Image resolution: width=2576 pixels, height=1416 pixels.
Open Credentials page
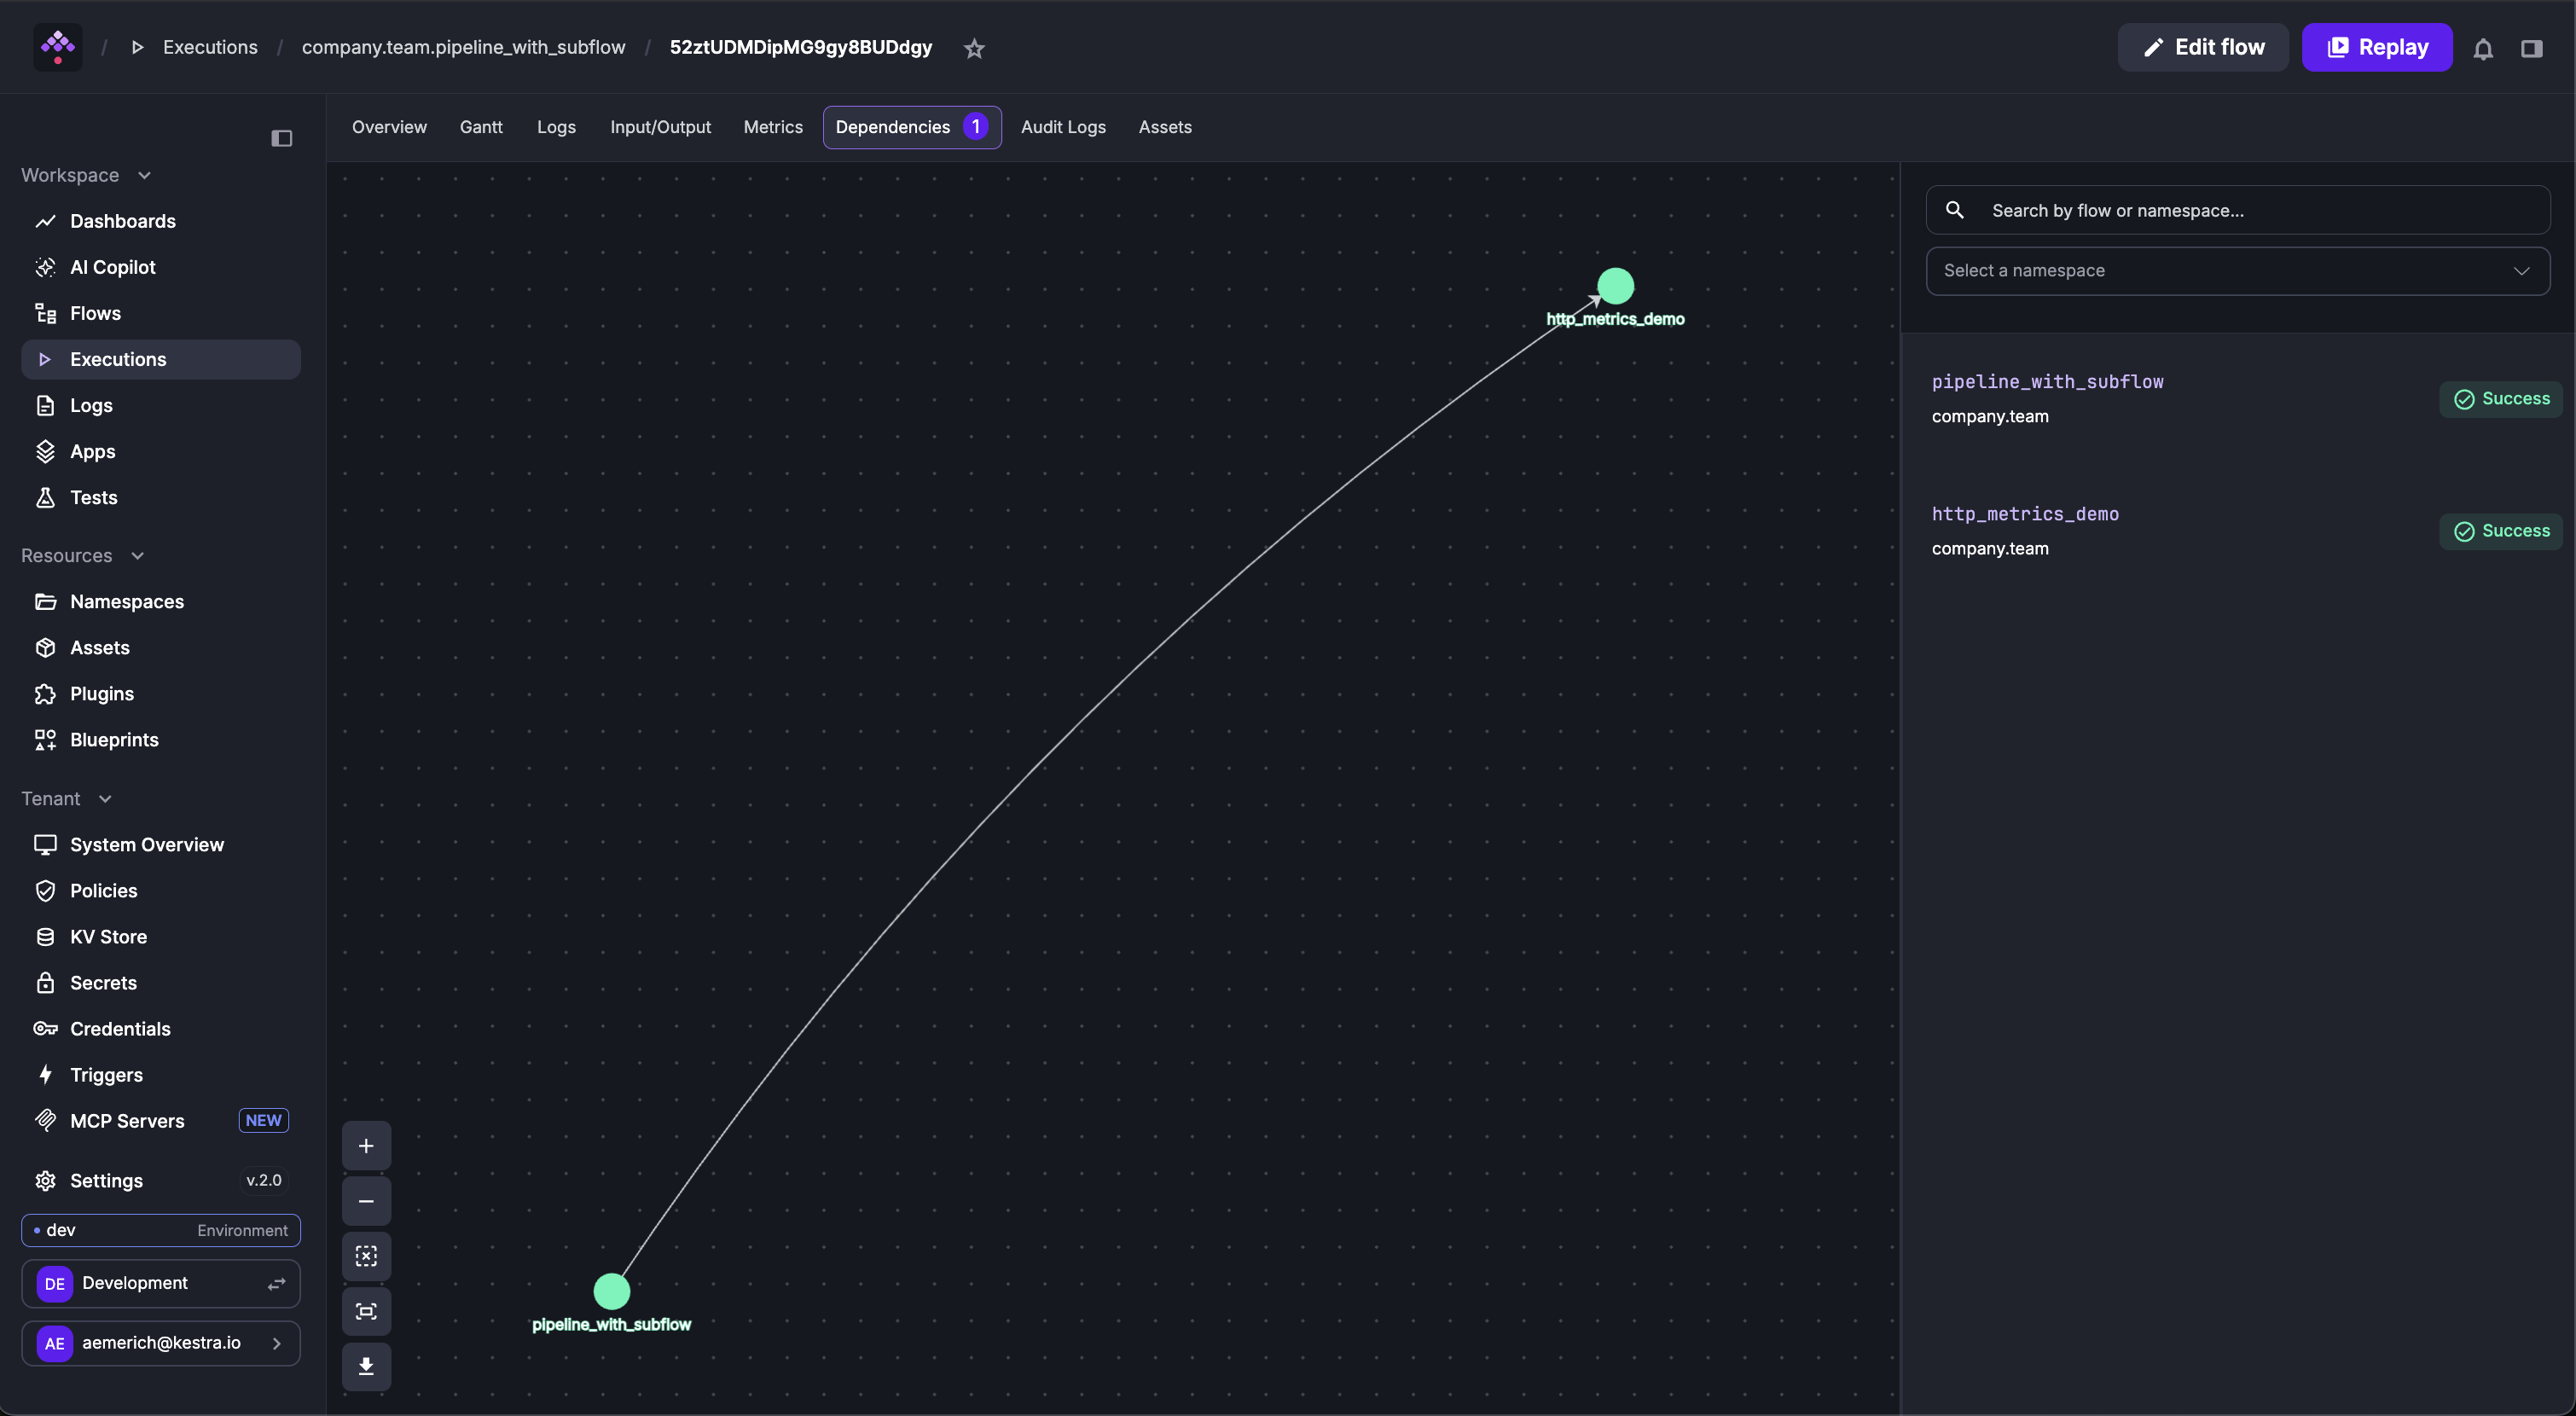pyautogui.click(x=160, y=1028)
